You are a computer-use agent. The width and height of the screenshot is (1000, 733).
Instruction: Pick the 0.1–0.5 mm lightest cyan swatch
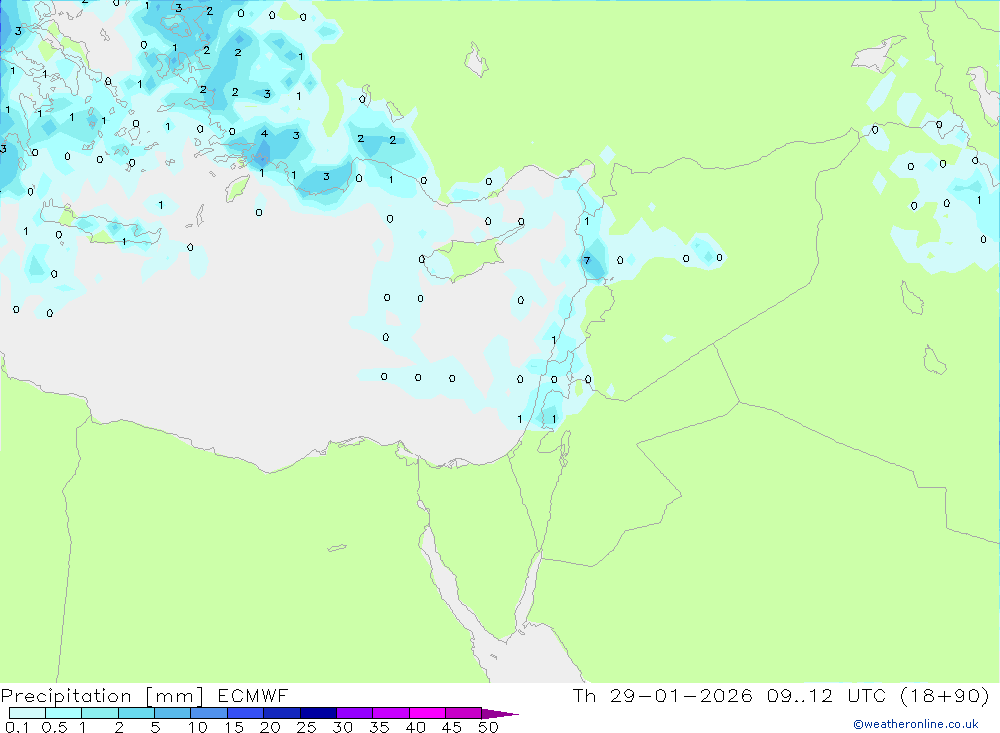[27, 713]
